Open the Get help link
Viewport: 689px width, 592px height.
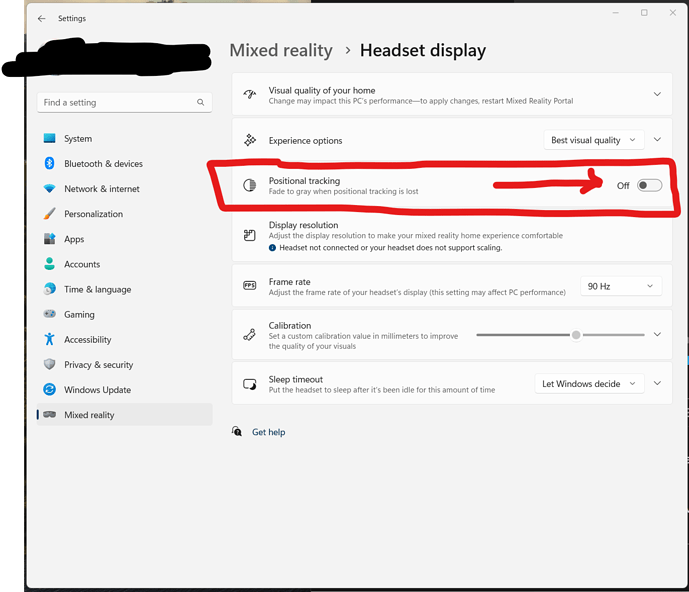pyautogui.click(x=268, y=432)
